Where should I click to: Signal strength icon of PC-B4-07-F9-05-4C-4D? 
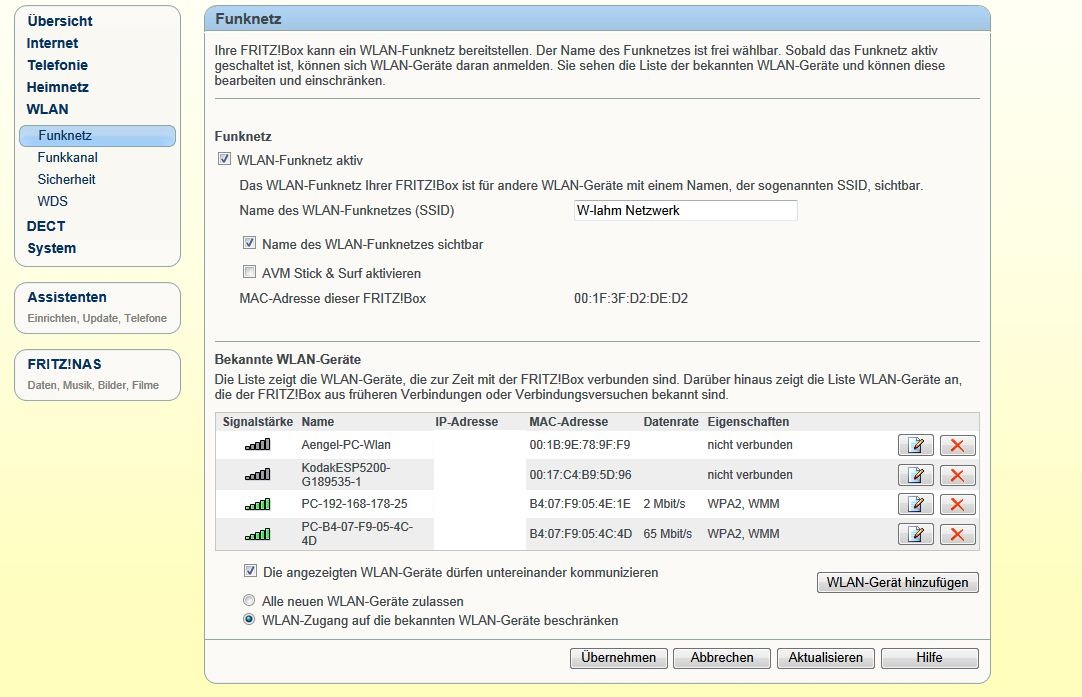(257, 534)
